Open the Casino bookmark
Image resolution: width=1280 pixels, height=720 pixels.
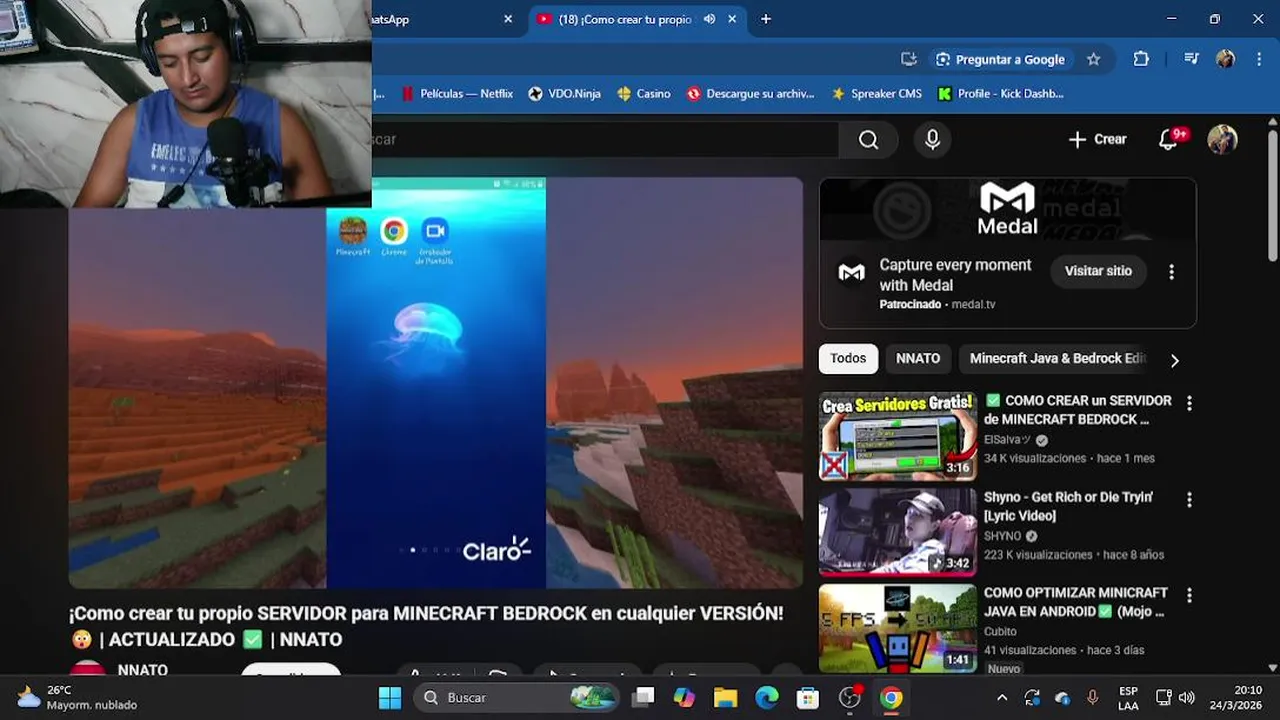[644, 94]
